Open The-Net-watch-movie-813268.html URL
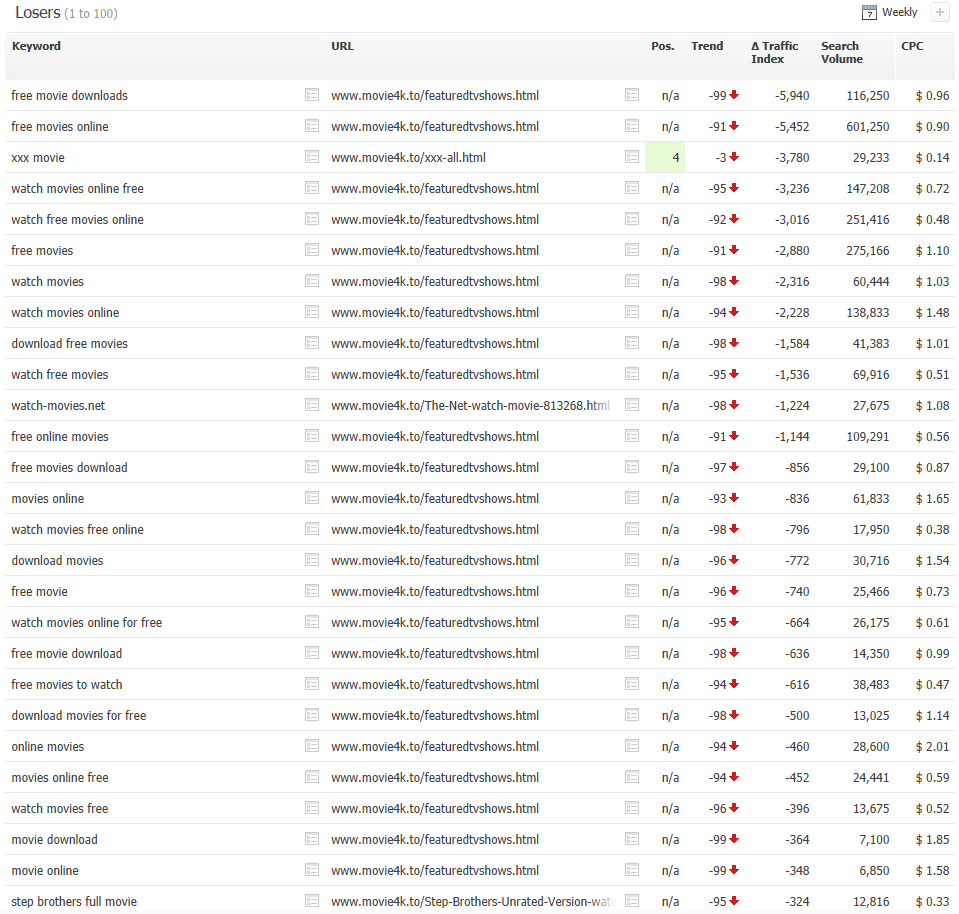959x914 pixels. click(x=470, y=405)
